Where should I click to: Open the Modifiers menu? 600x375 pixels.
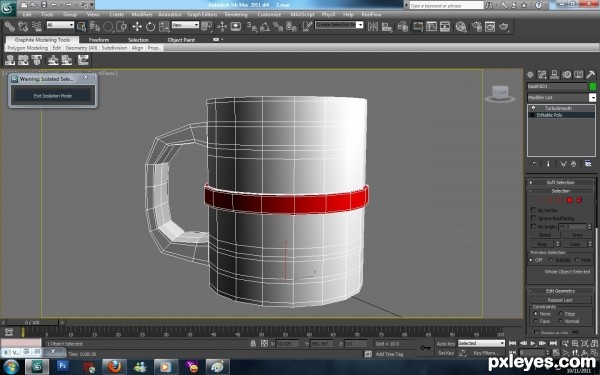[x=142, y=15]
